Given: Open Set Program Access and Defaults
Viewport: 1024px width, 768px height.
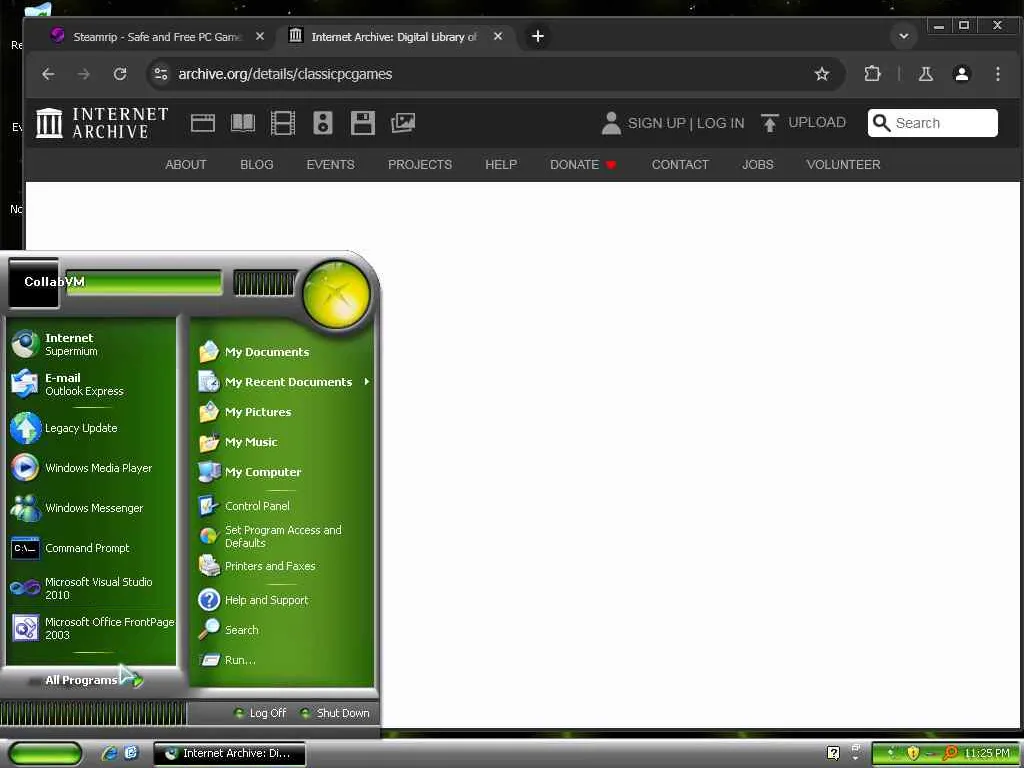Looking at the screenshot, I should pyautogui.click(x=284, y=536).
